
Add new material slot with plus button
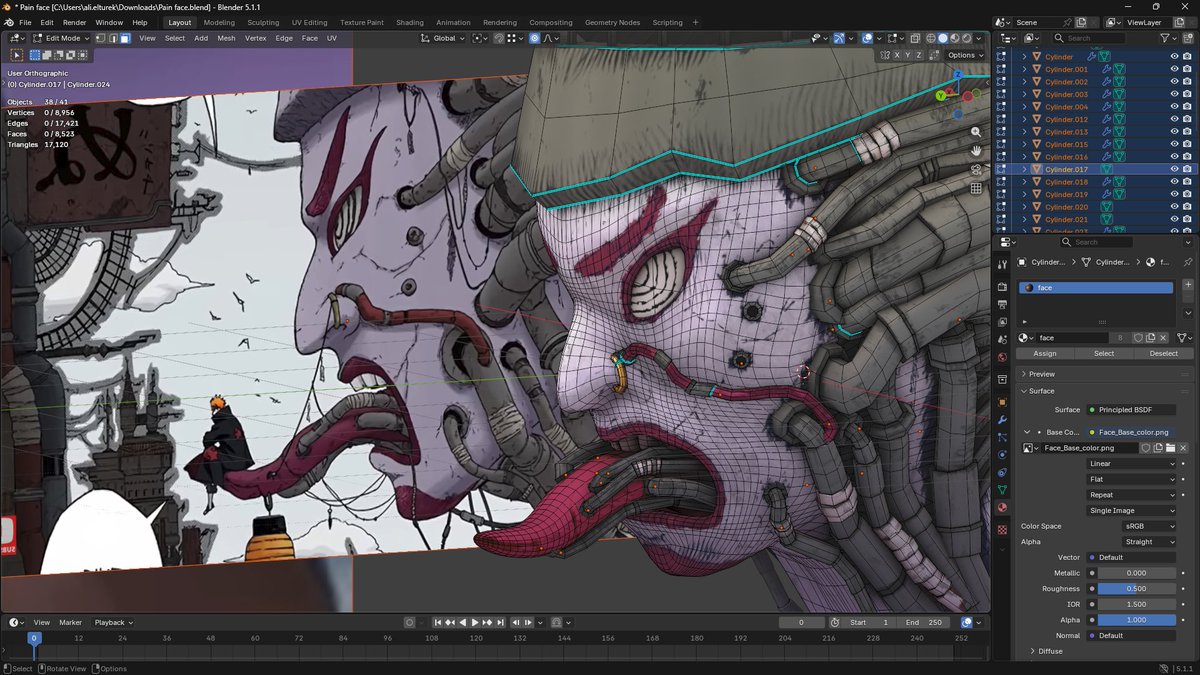[1186, 286]
